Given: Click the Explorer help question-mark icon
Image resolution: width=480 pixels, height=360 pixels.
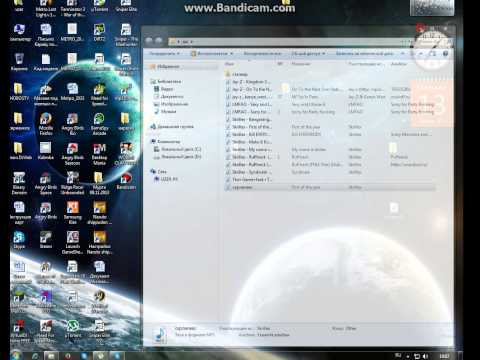Looking at the screenshot, I should [446, 53].
